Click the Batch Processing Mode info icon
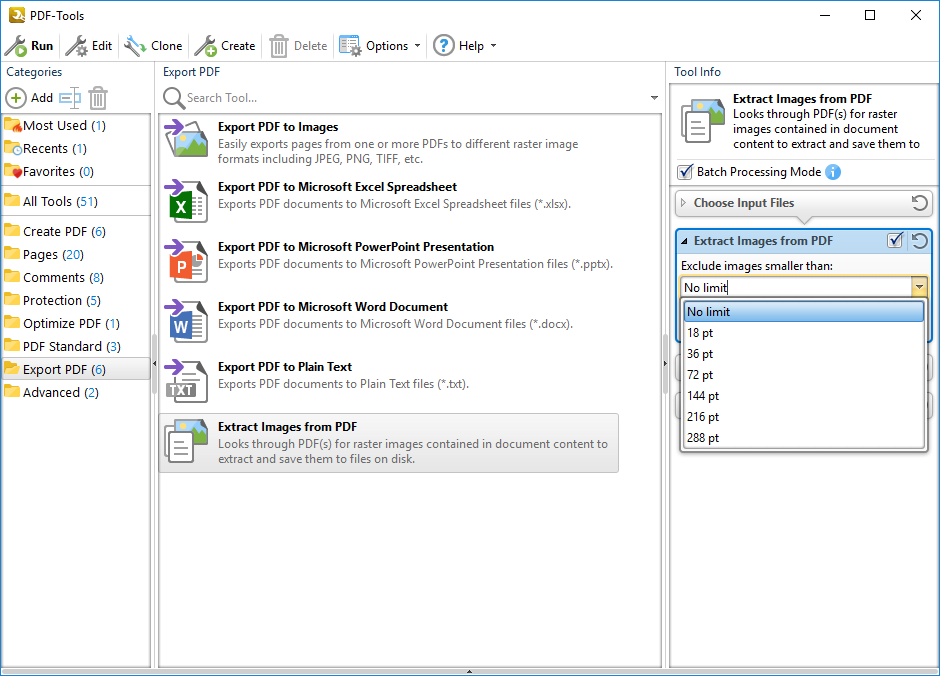 [833, 172]
